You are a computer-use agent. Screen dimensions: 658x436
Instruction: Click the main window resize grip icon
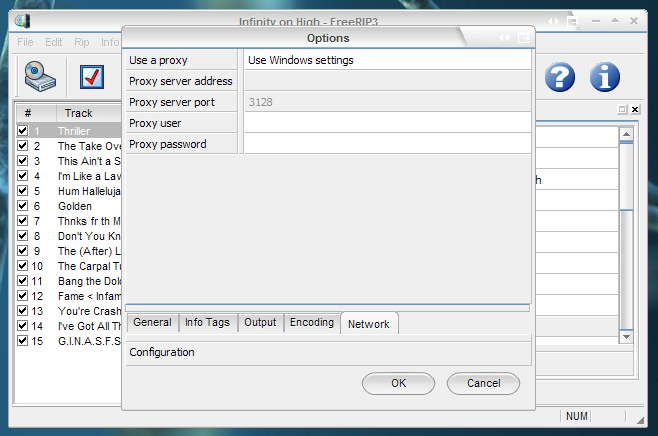click(640, 420)
